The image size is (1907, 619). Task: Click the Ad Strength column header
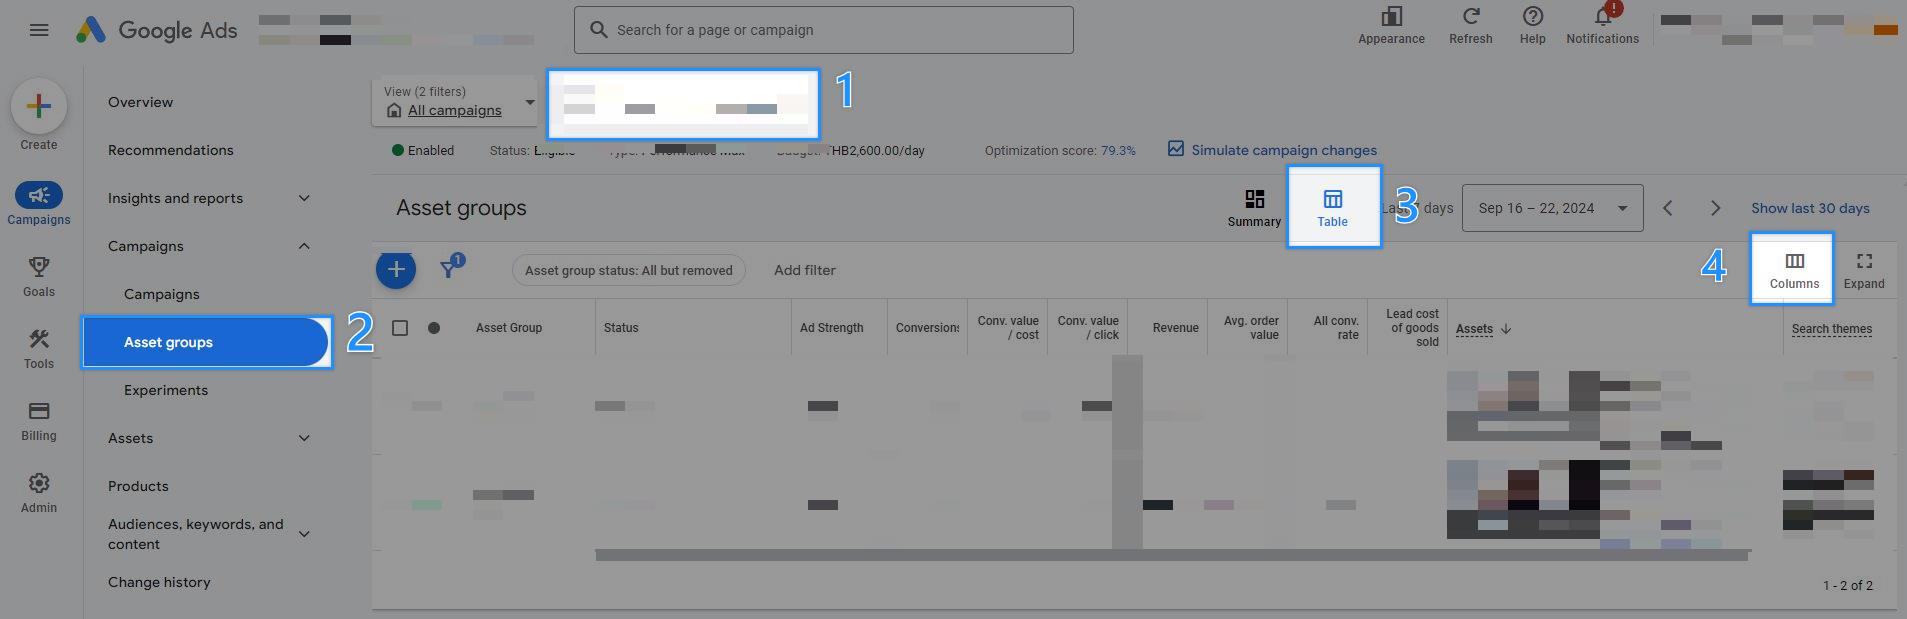point(831,328)
